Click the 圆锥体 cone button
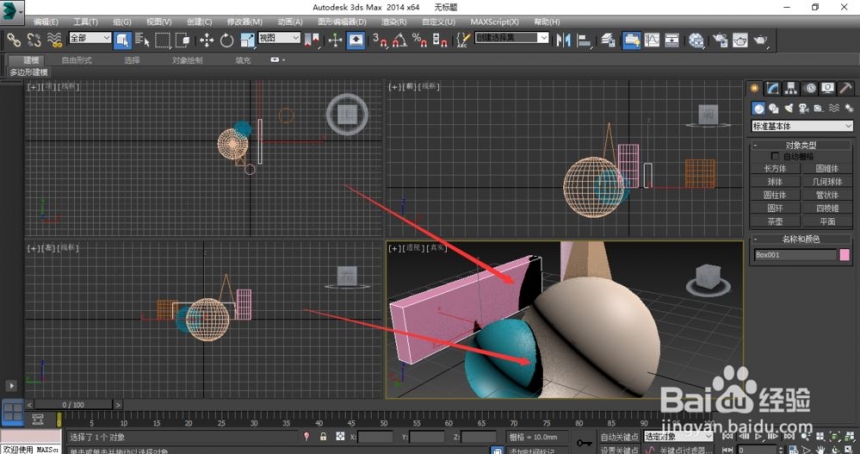 827,169
